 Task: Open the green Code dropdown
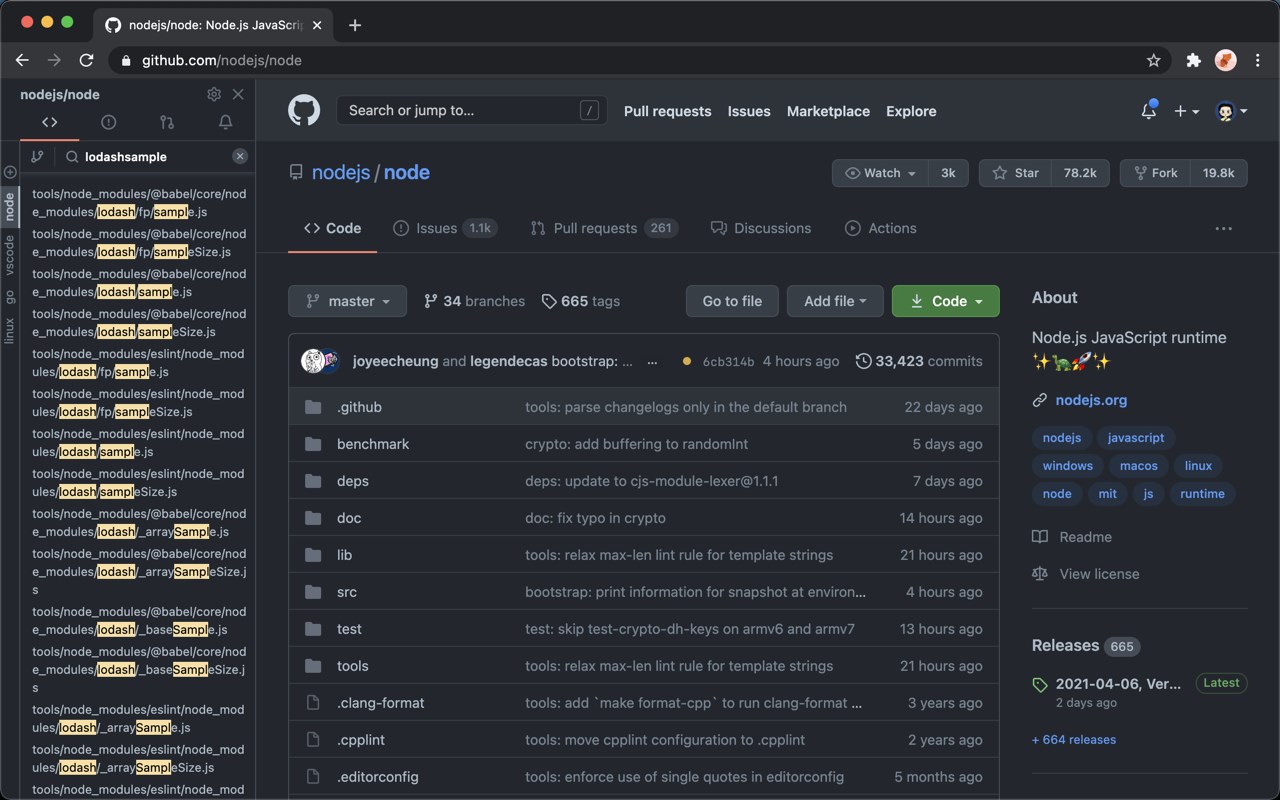pyautogui.click(x=945, y=301)
